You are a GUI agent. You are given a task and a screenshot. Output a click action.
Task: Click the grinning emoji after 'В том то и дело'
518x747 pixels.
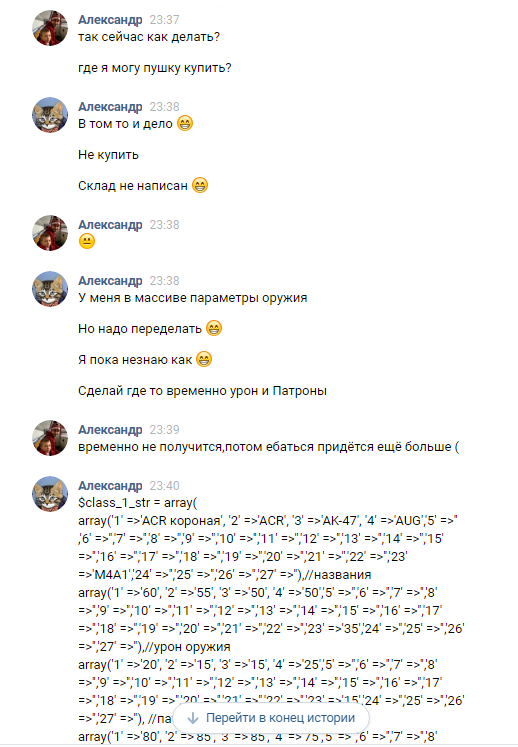click(x=185, y=123)
